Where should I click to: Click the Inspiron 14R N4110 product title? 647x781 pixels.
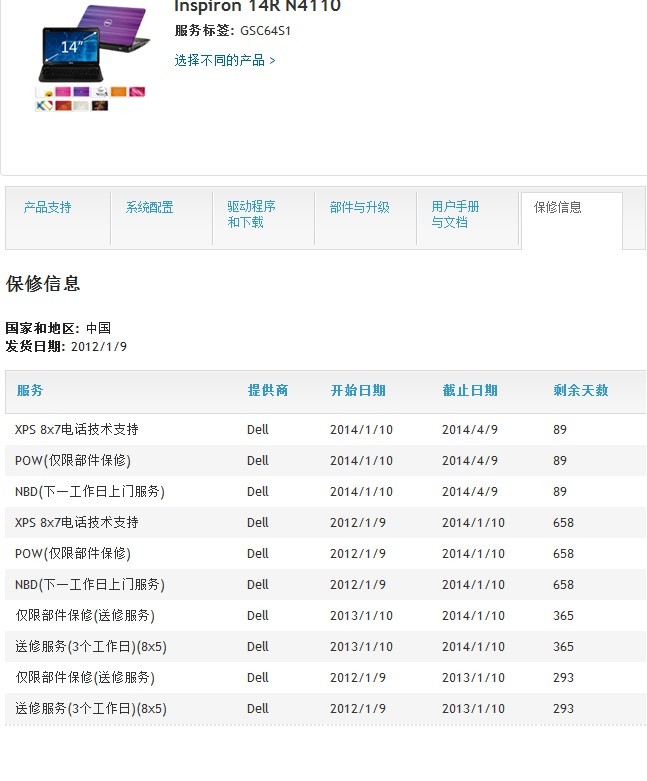[x=258, y=6]
